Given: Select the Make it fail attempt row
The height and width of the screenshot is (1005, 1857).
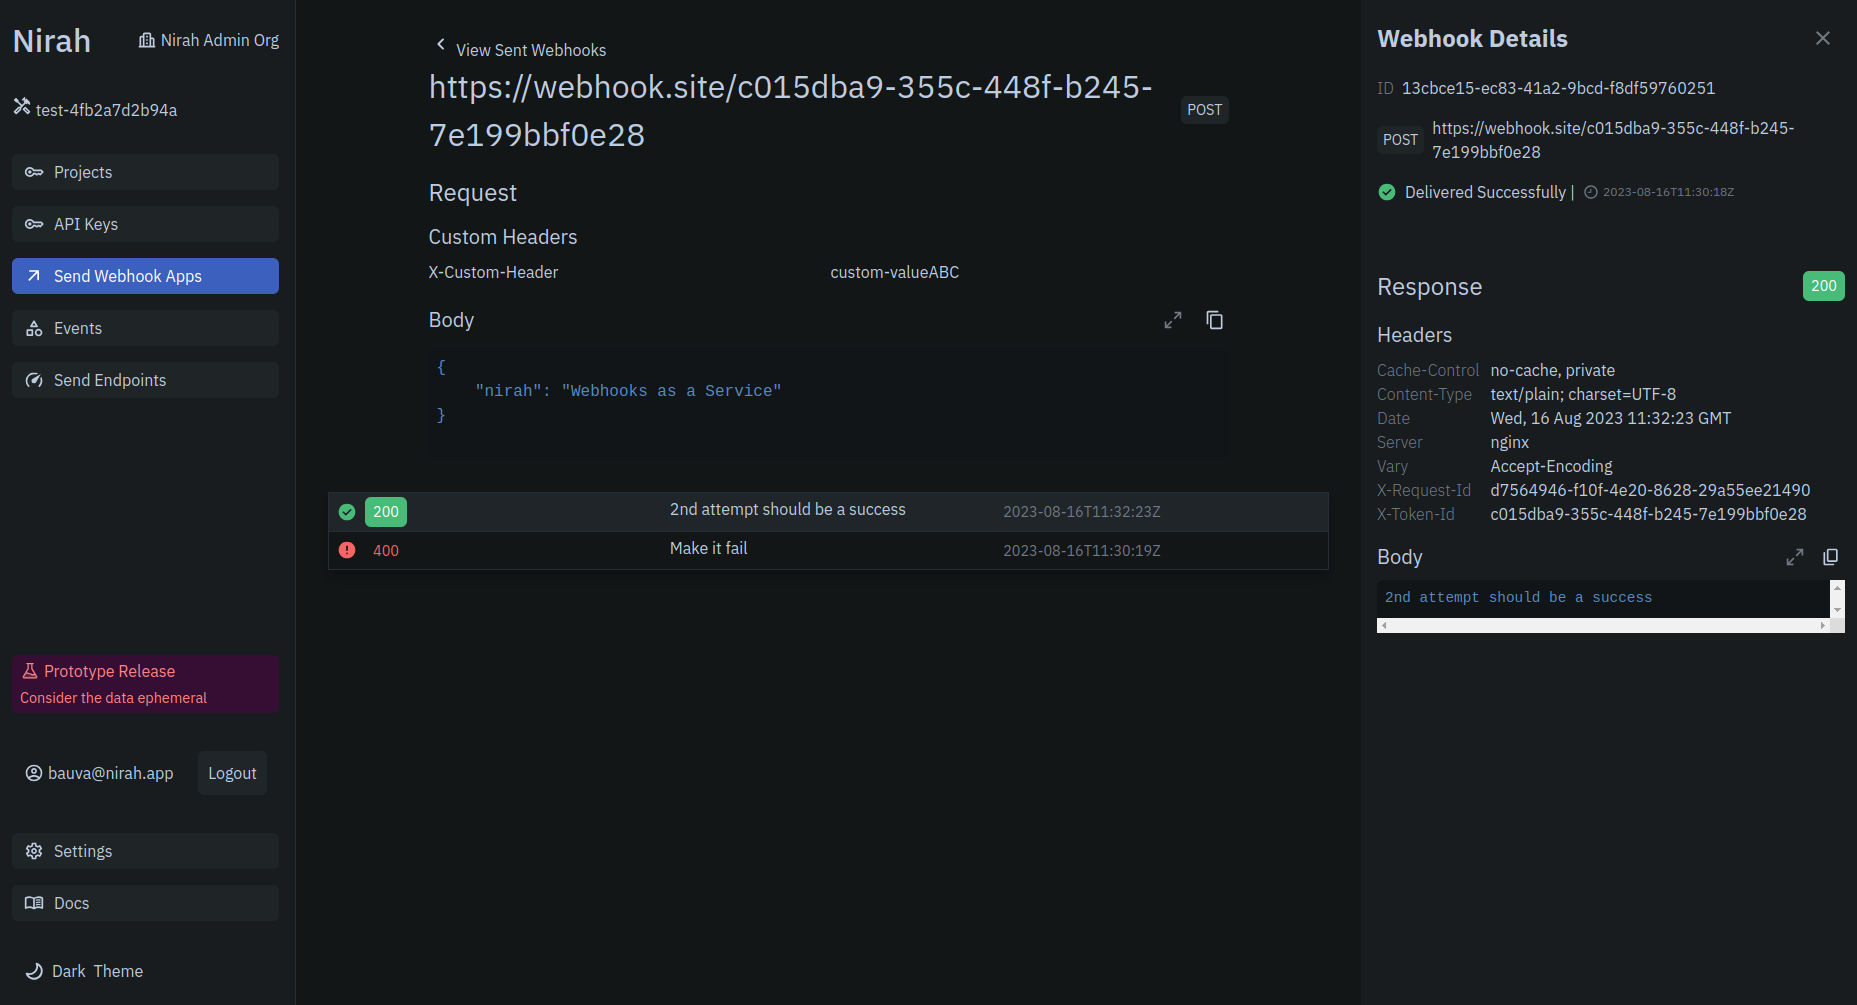Looking at the screenshot, I should pos(828,549).
